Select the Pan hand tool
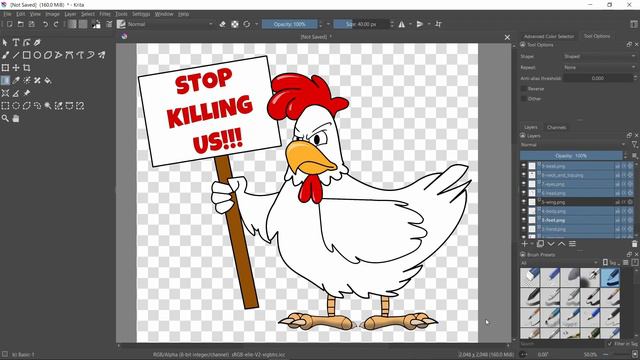 click(x=16, y=118)
